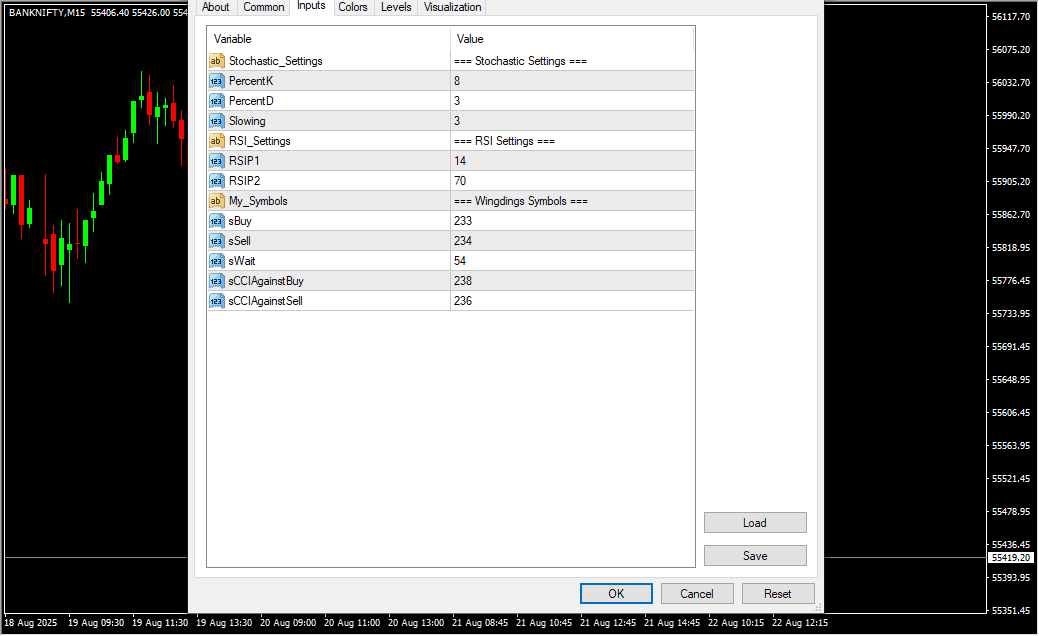Save current inputs to a file
Image resolution: width=1039 pixels, height=636 pixels.
click(x=754, y=556)
